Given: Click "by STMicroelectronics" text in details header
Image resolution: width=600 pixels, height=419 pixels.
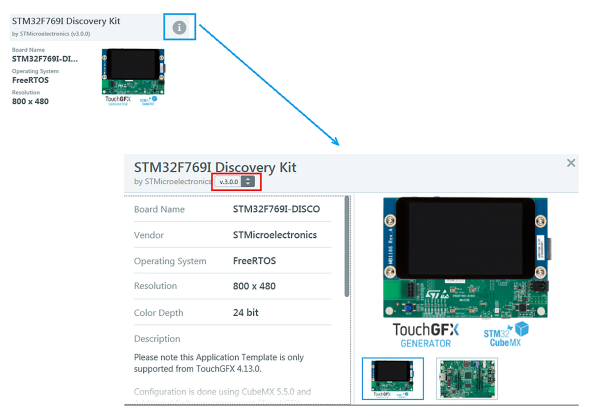Looking at the screenshot, I should click(x=172, y=182).
